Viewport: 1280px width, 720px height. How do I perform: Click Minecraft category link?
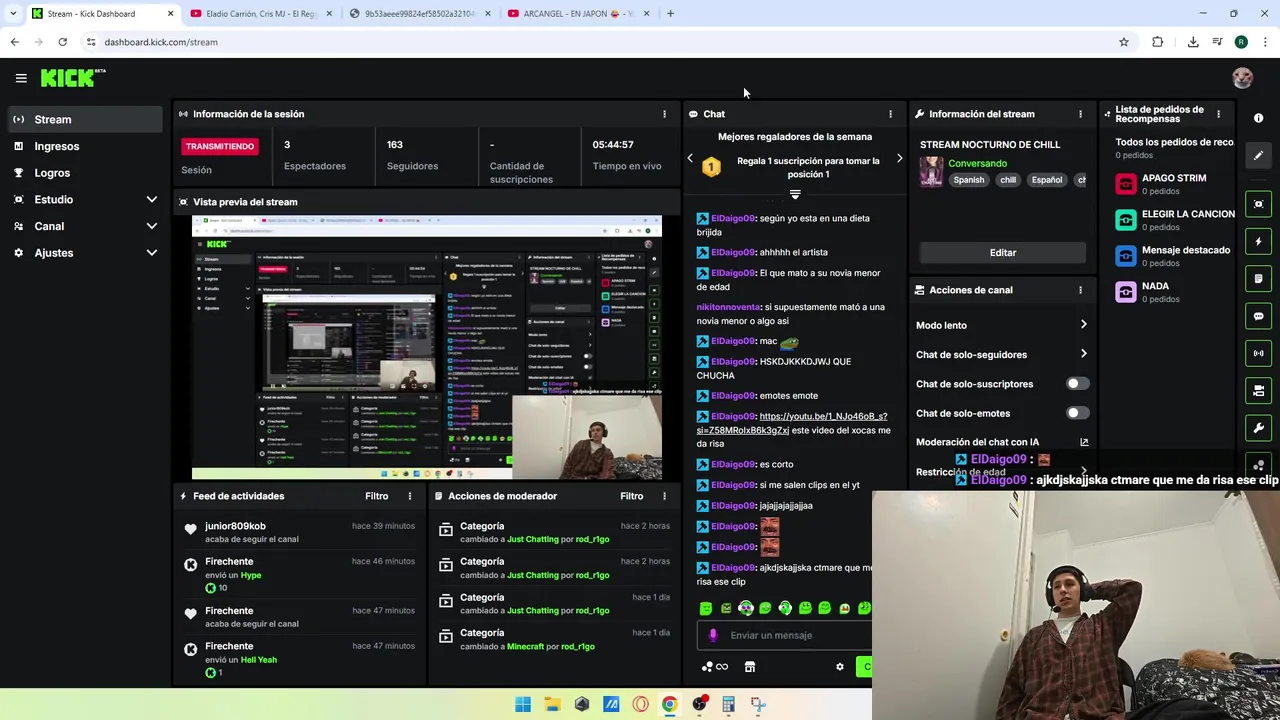525,646
